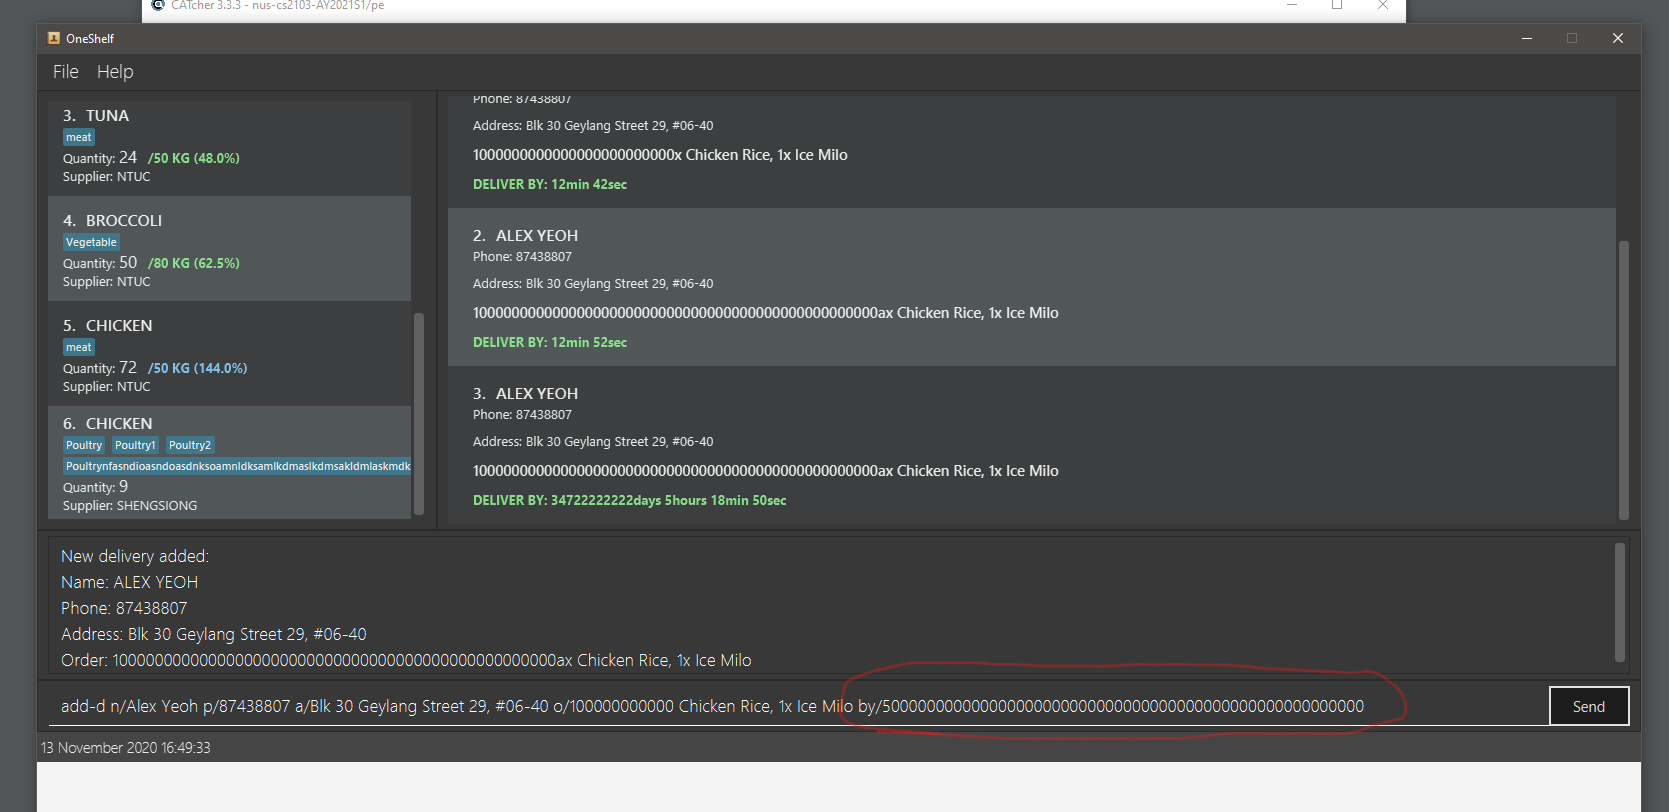Click CHICKEN quantity /50 KG (144.0%)
Image resolution: width=1669 pixels, height=812 pixels.
coord(198,368)
